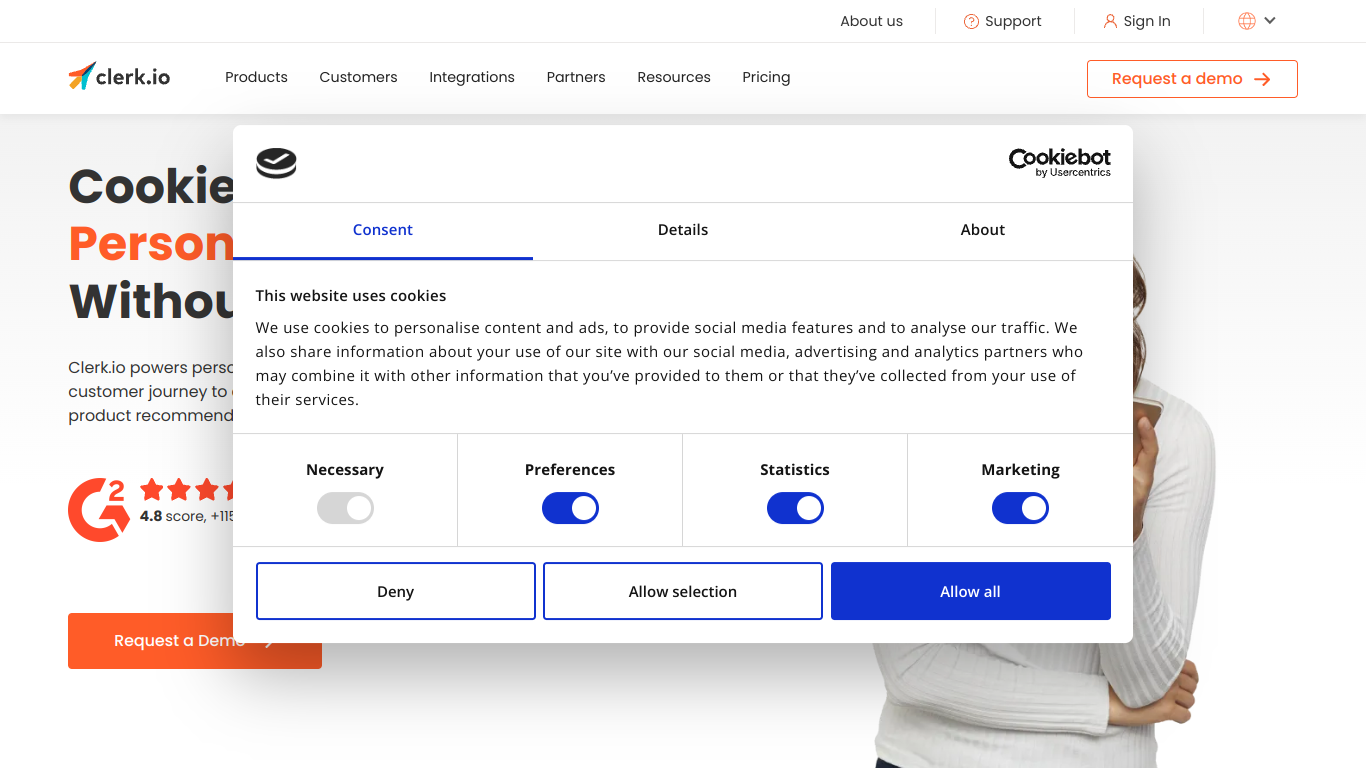The width and height of the screenshot is (1366, 768).
Task: Disable the Preferences cookies switch
Action: (x=570, y=508)
